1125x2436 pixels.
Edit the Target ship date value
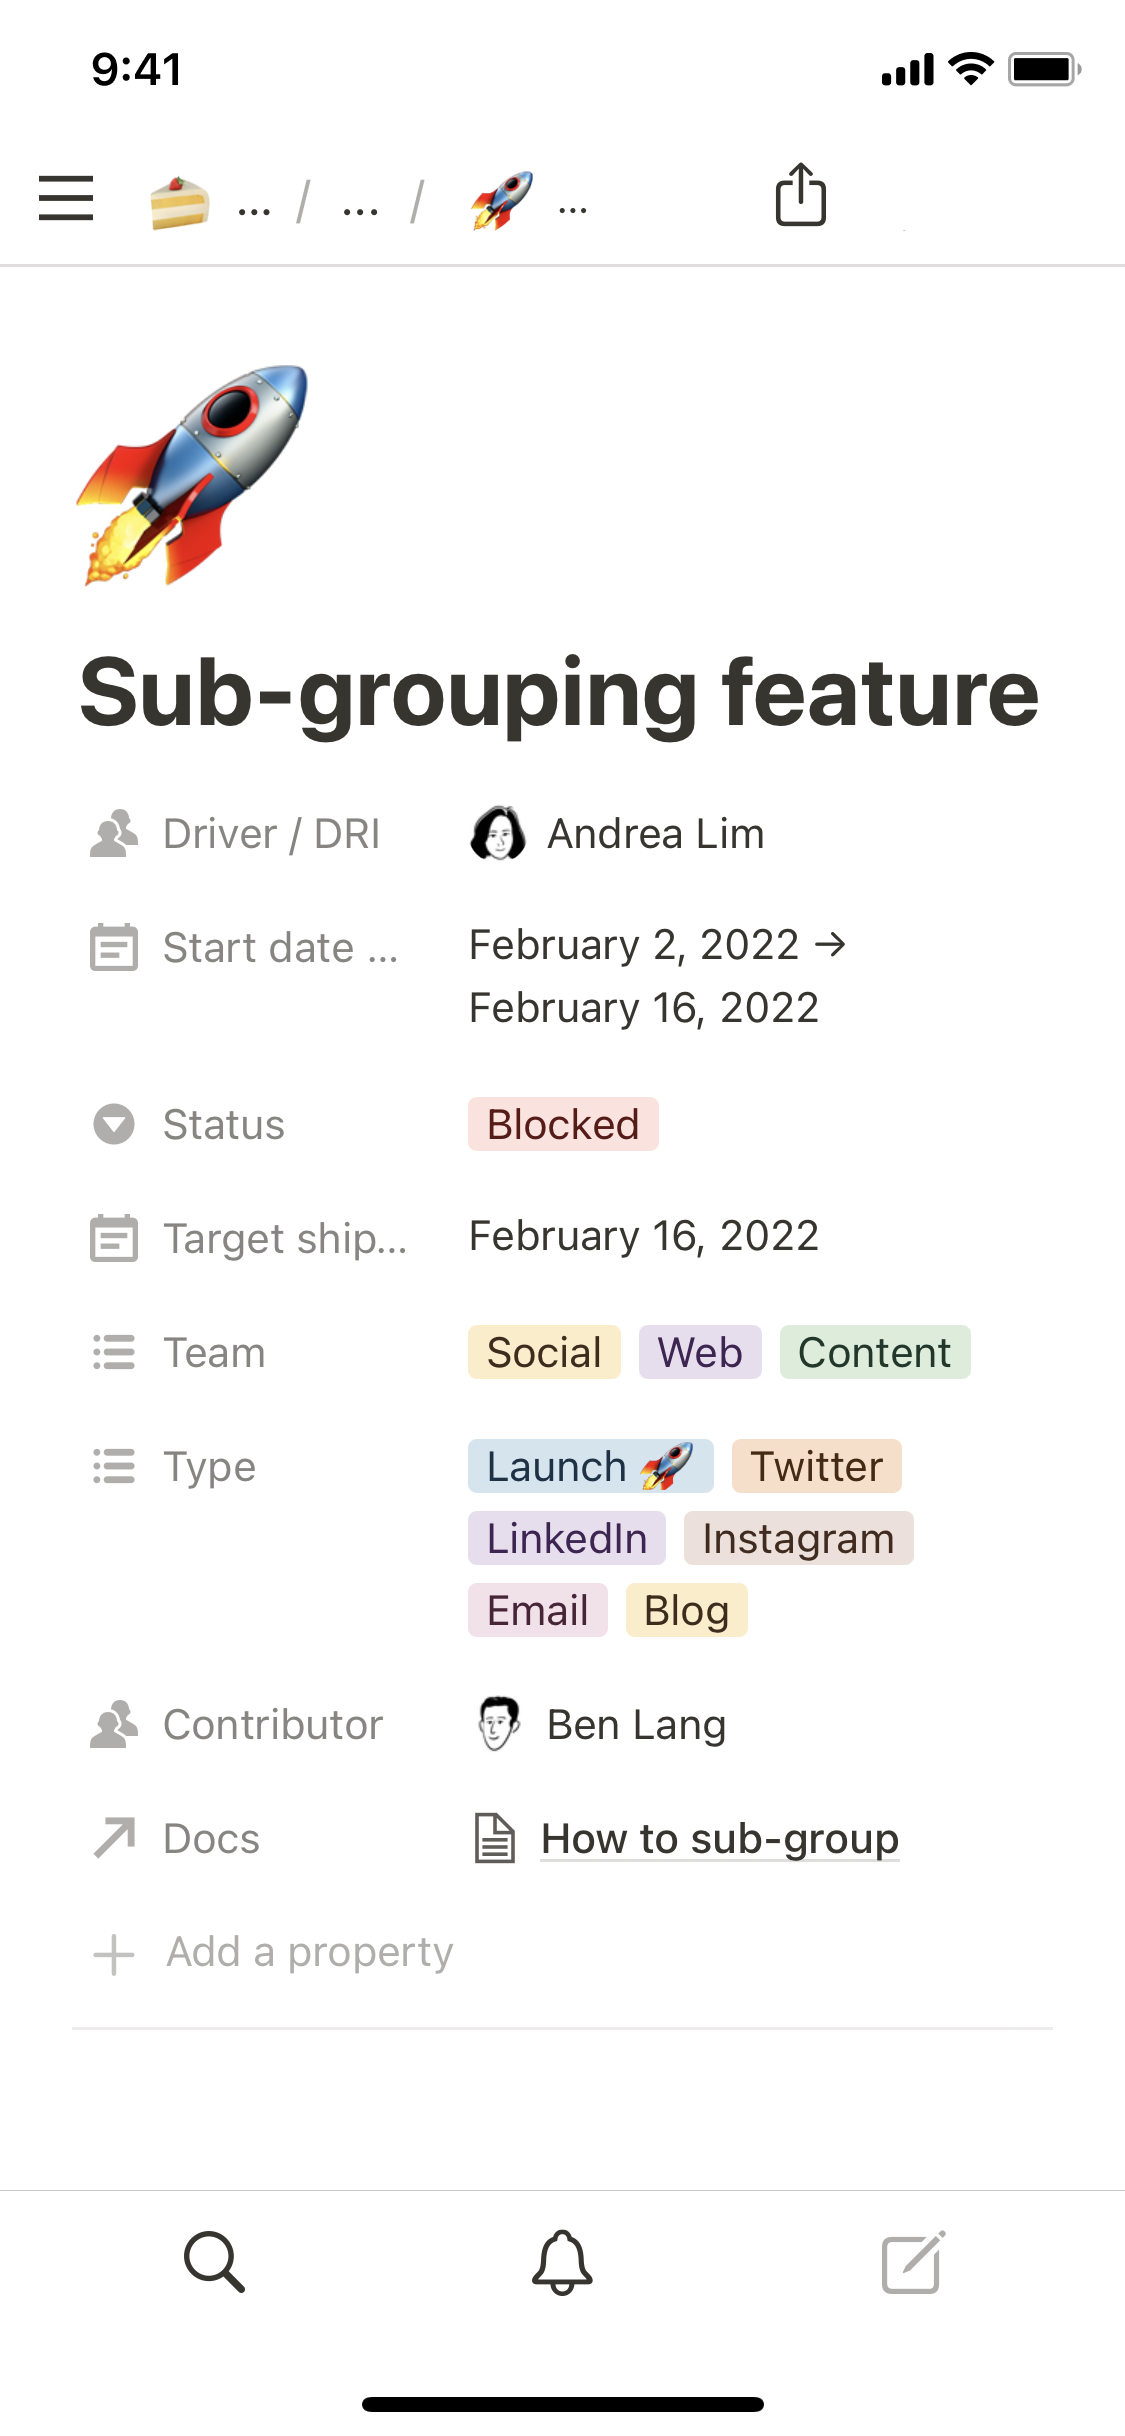(643, 1236)
